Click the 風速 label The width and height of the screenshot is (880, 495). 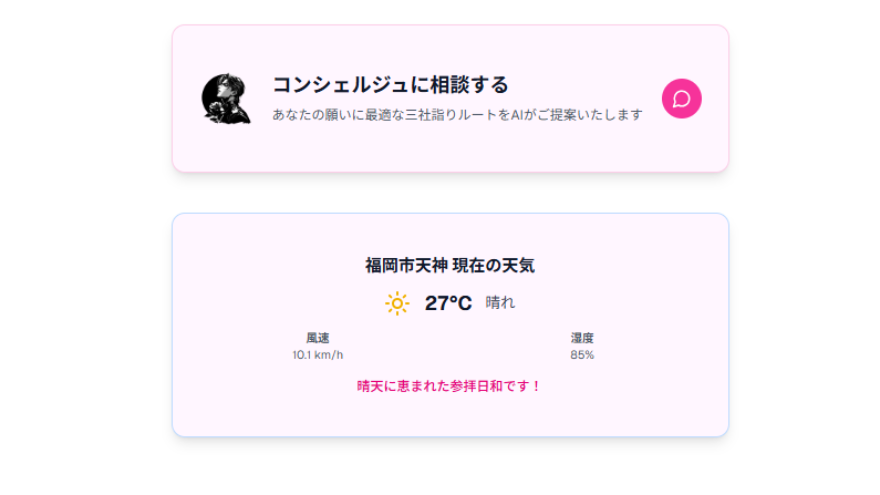click(318, 338)
